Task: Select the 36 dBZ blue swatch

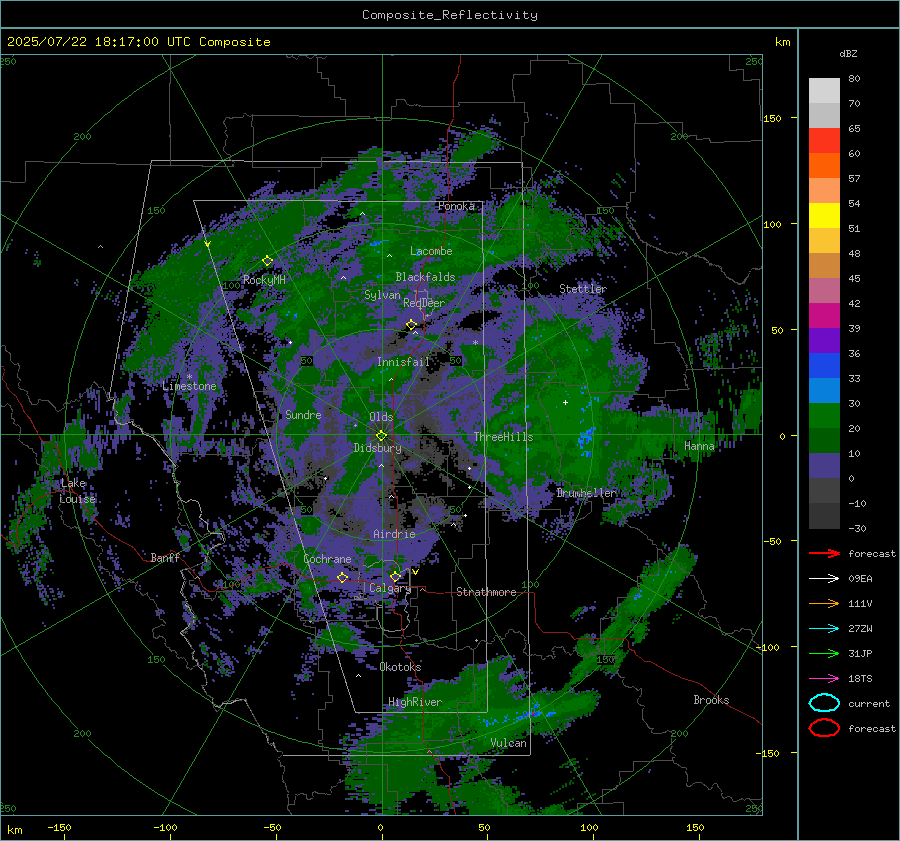Action: point(824,365)
